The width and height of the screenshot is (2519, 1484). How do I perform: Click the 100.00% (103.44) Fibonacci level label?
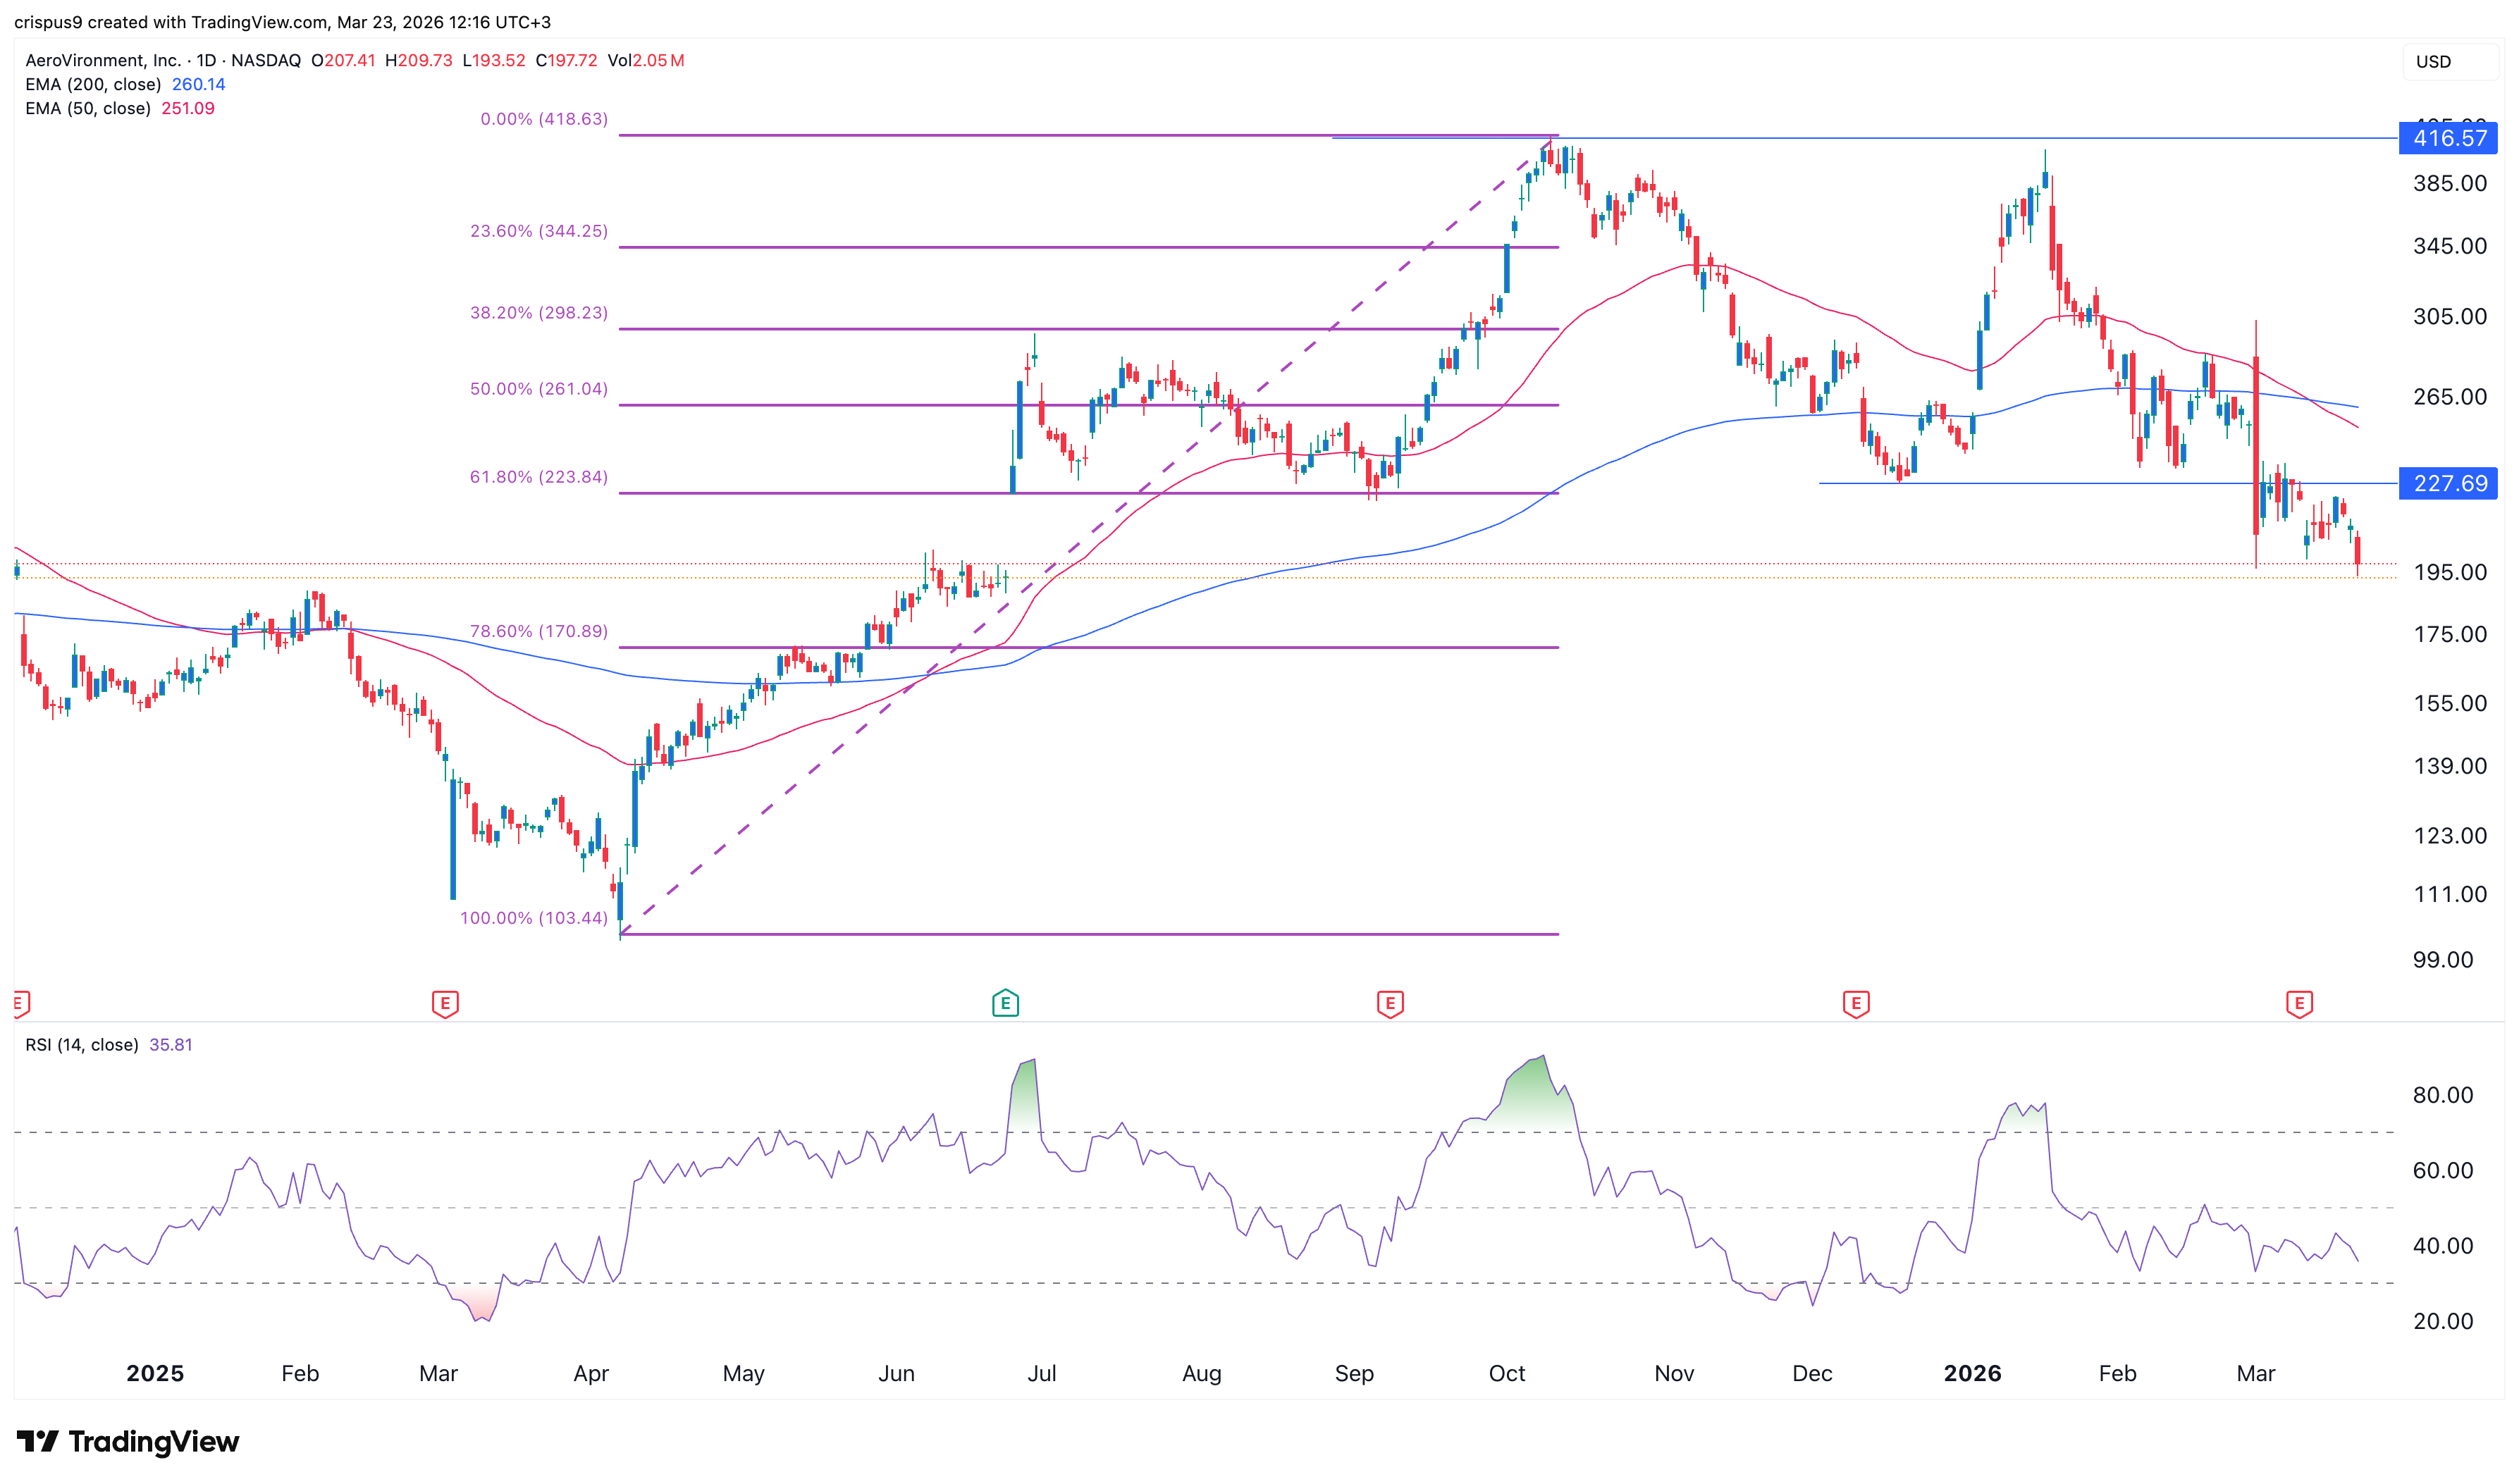coord(533,918)
